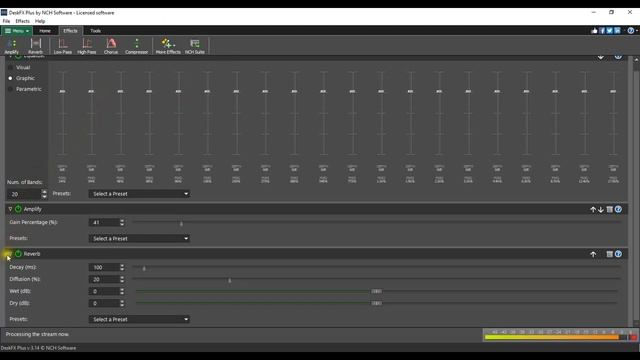Screen dimensions: 640x360
Task: Select the Graphic equalizer mode
Action: click(x=22, y=78)
